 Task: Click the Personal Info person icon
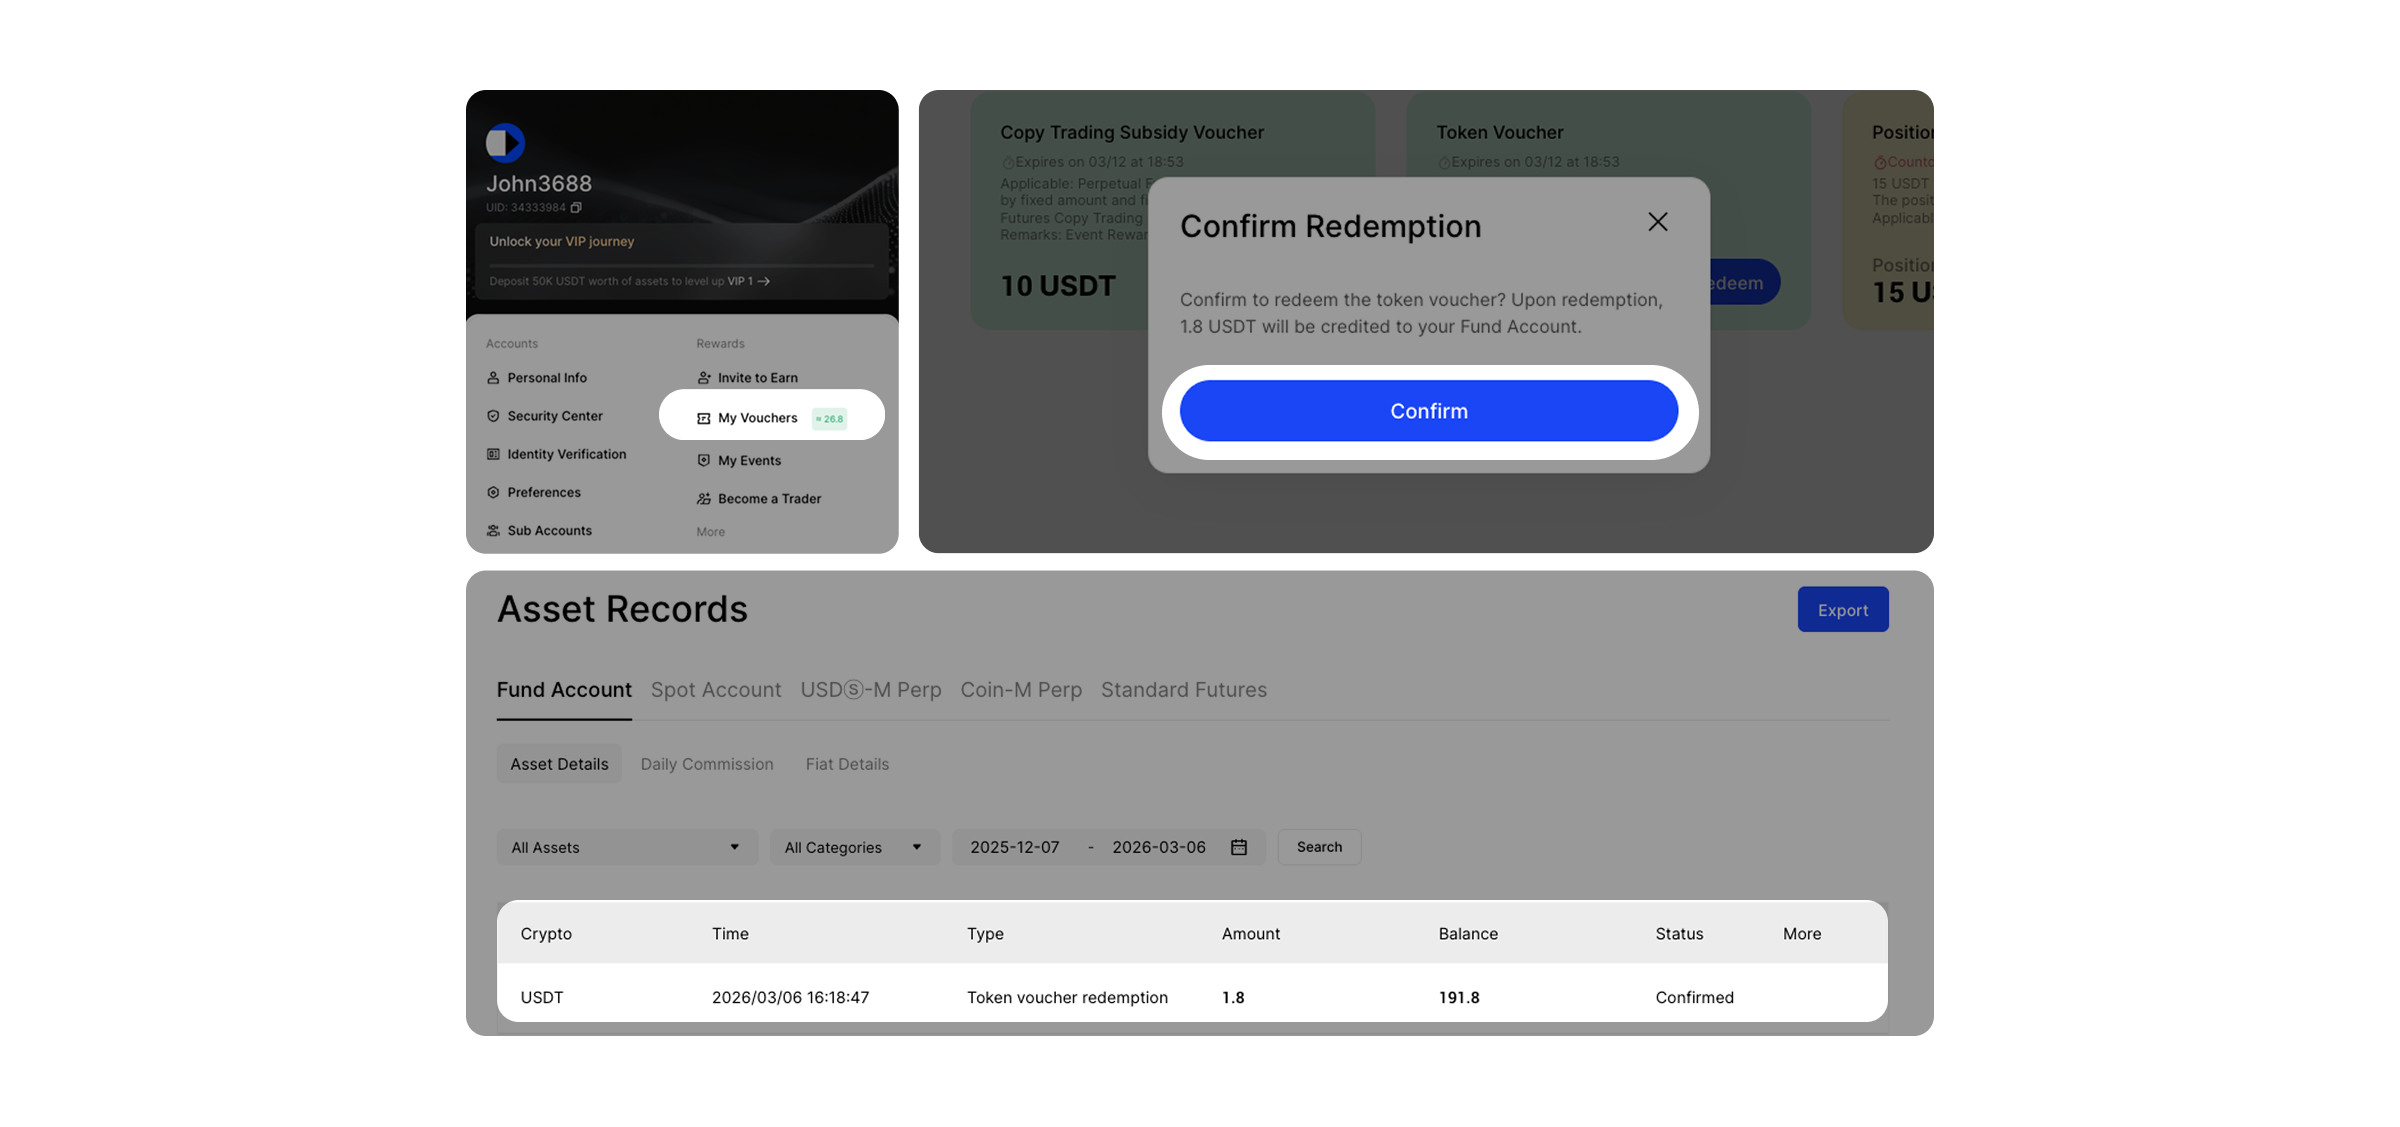[493, 378]
